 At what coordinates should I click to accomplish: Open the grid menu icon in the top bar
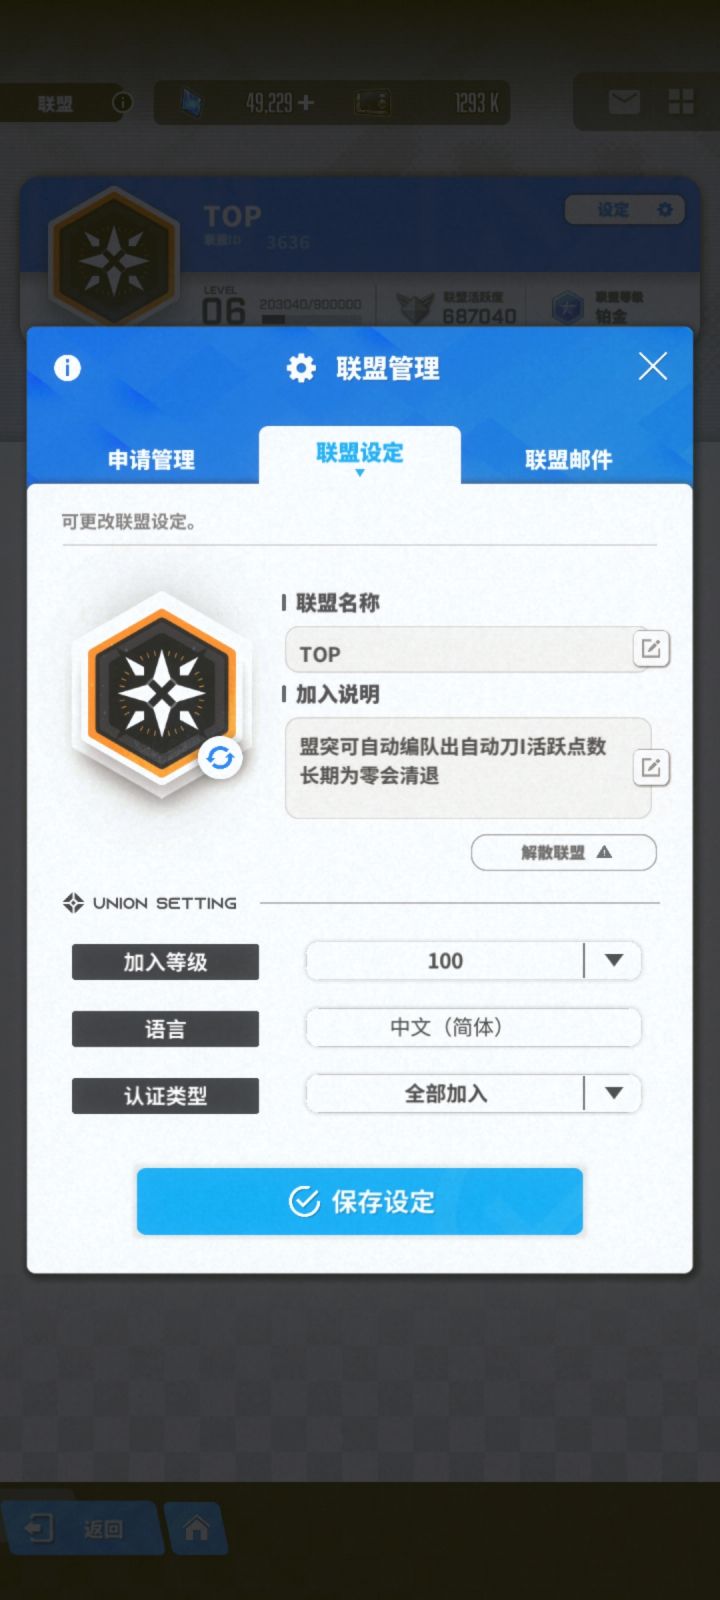click(681, 101)
